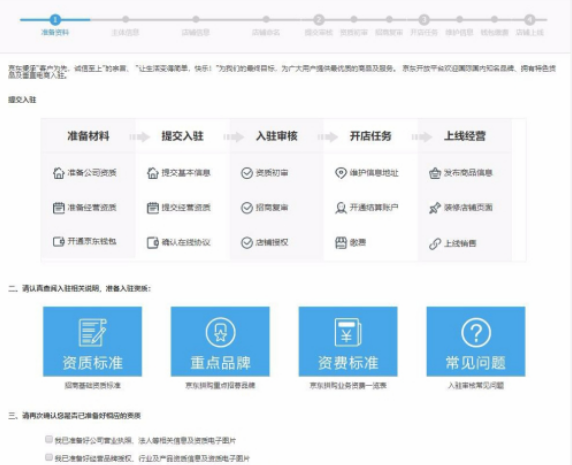The image size is (572, 465).
Task: Click the checkmark icon beside 店铺授权
Action: [x=247, y=243]
